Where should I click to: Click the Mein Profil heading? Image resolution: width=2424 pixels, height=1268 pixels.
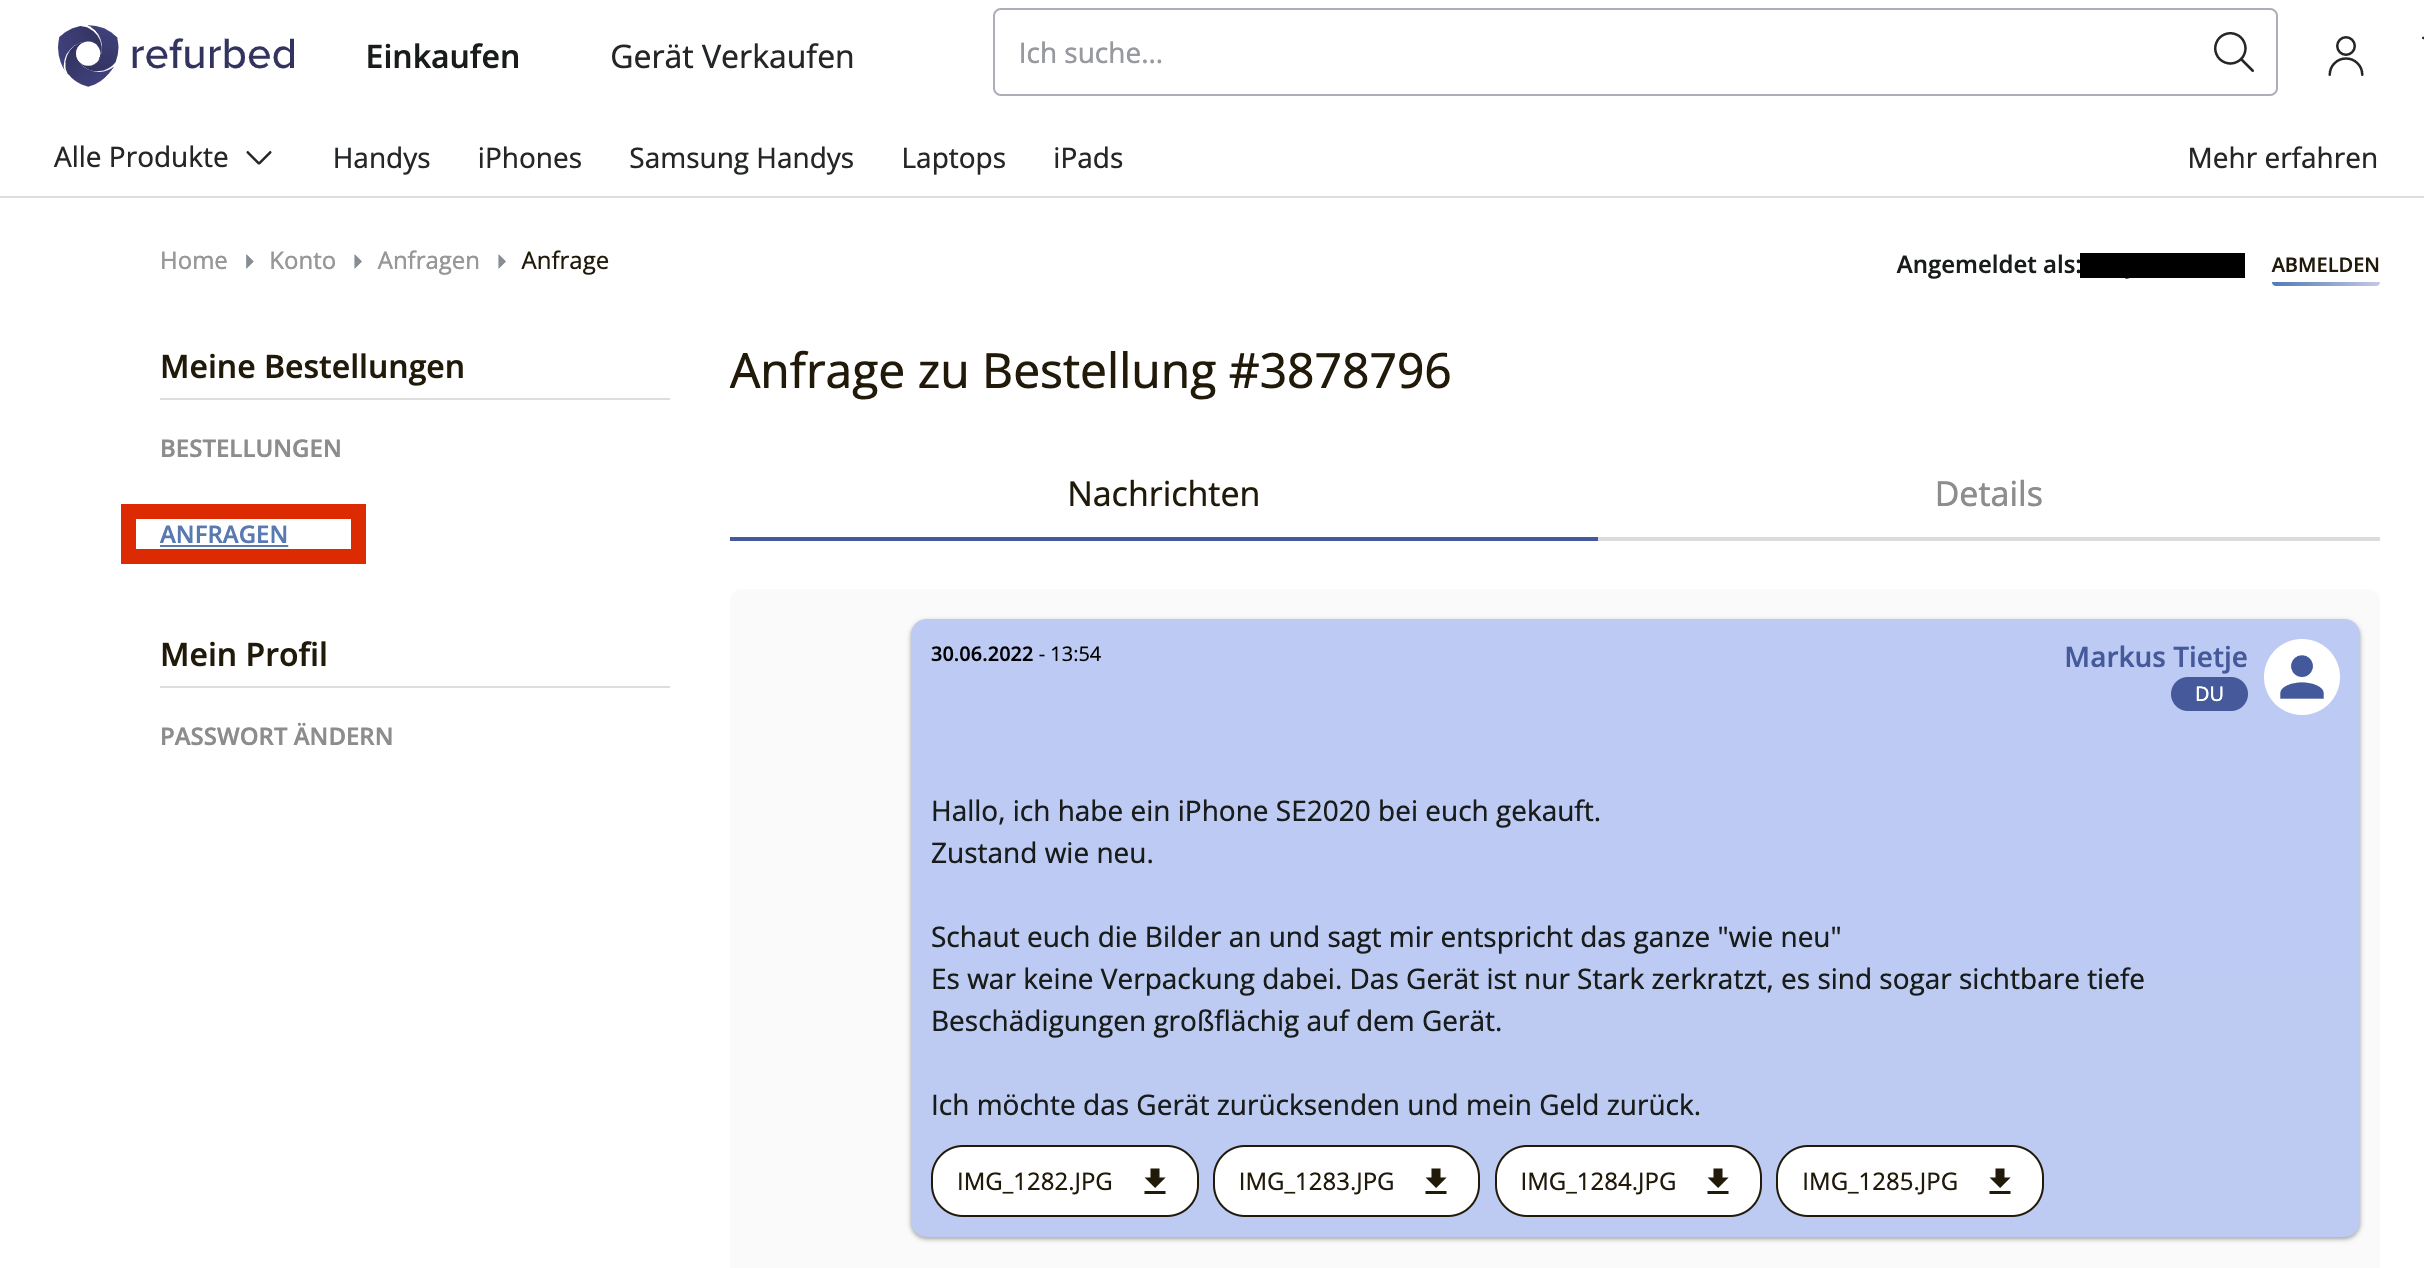tap(244, 655)
